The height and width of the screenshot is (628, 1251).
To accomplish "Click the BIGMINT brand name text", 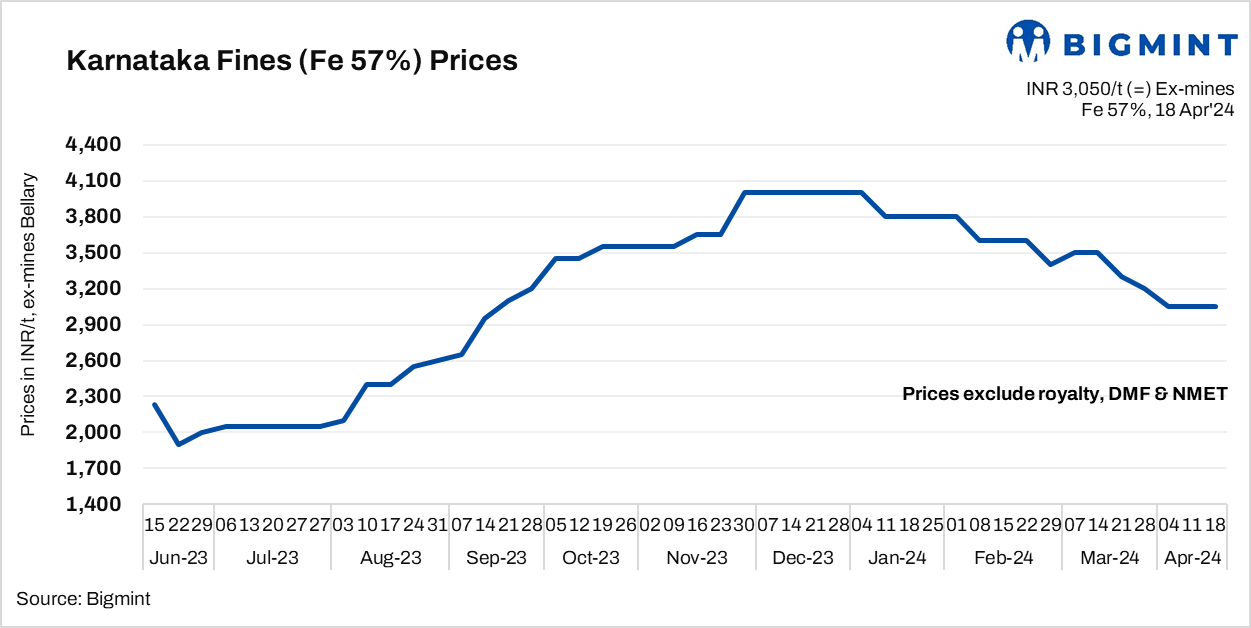I will (x=1148, y=44).
